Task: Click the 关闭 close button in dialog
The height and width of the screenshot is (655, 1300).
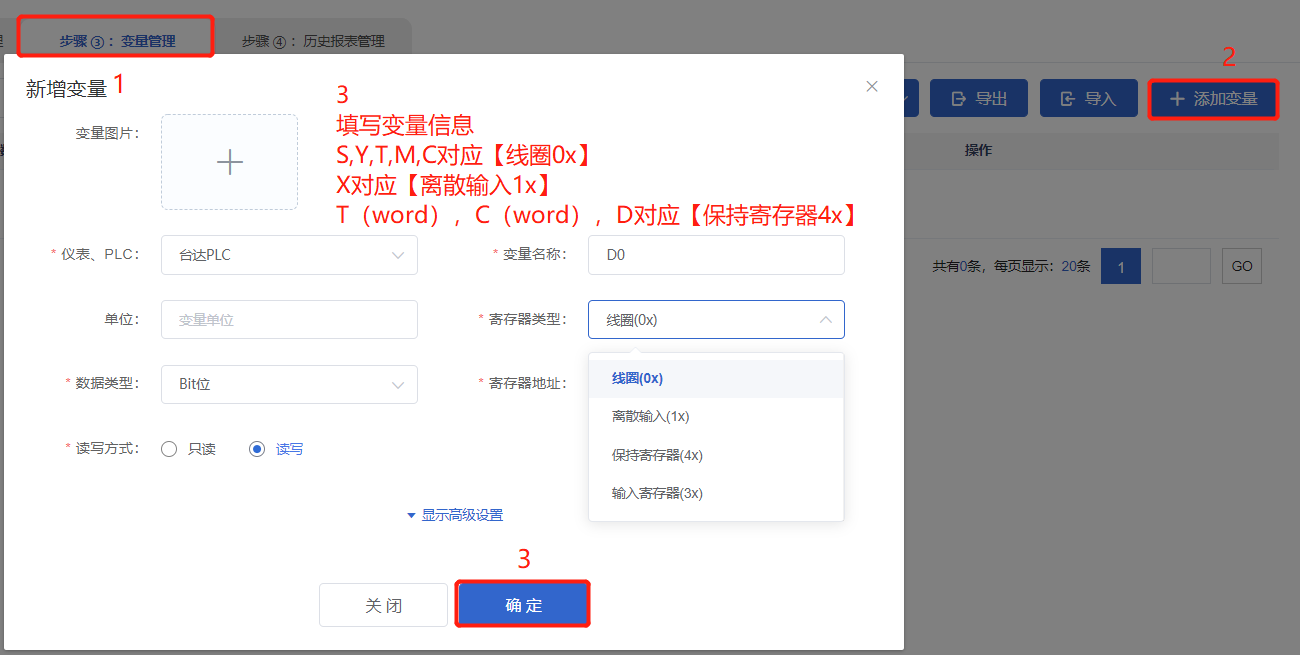Action: 383,605
